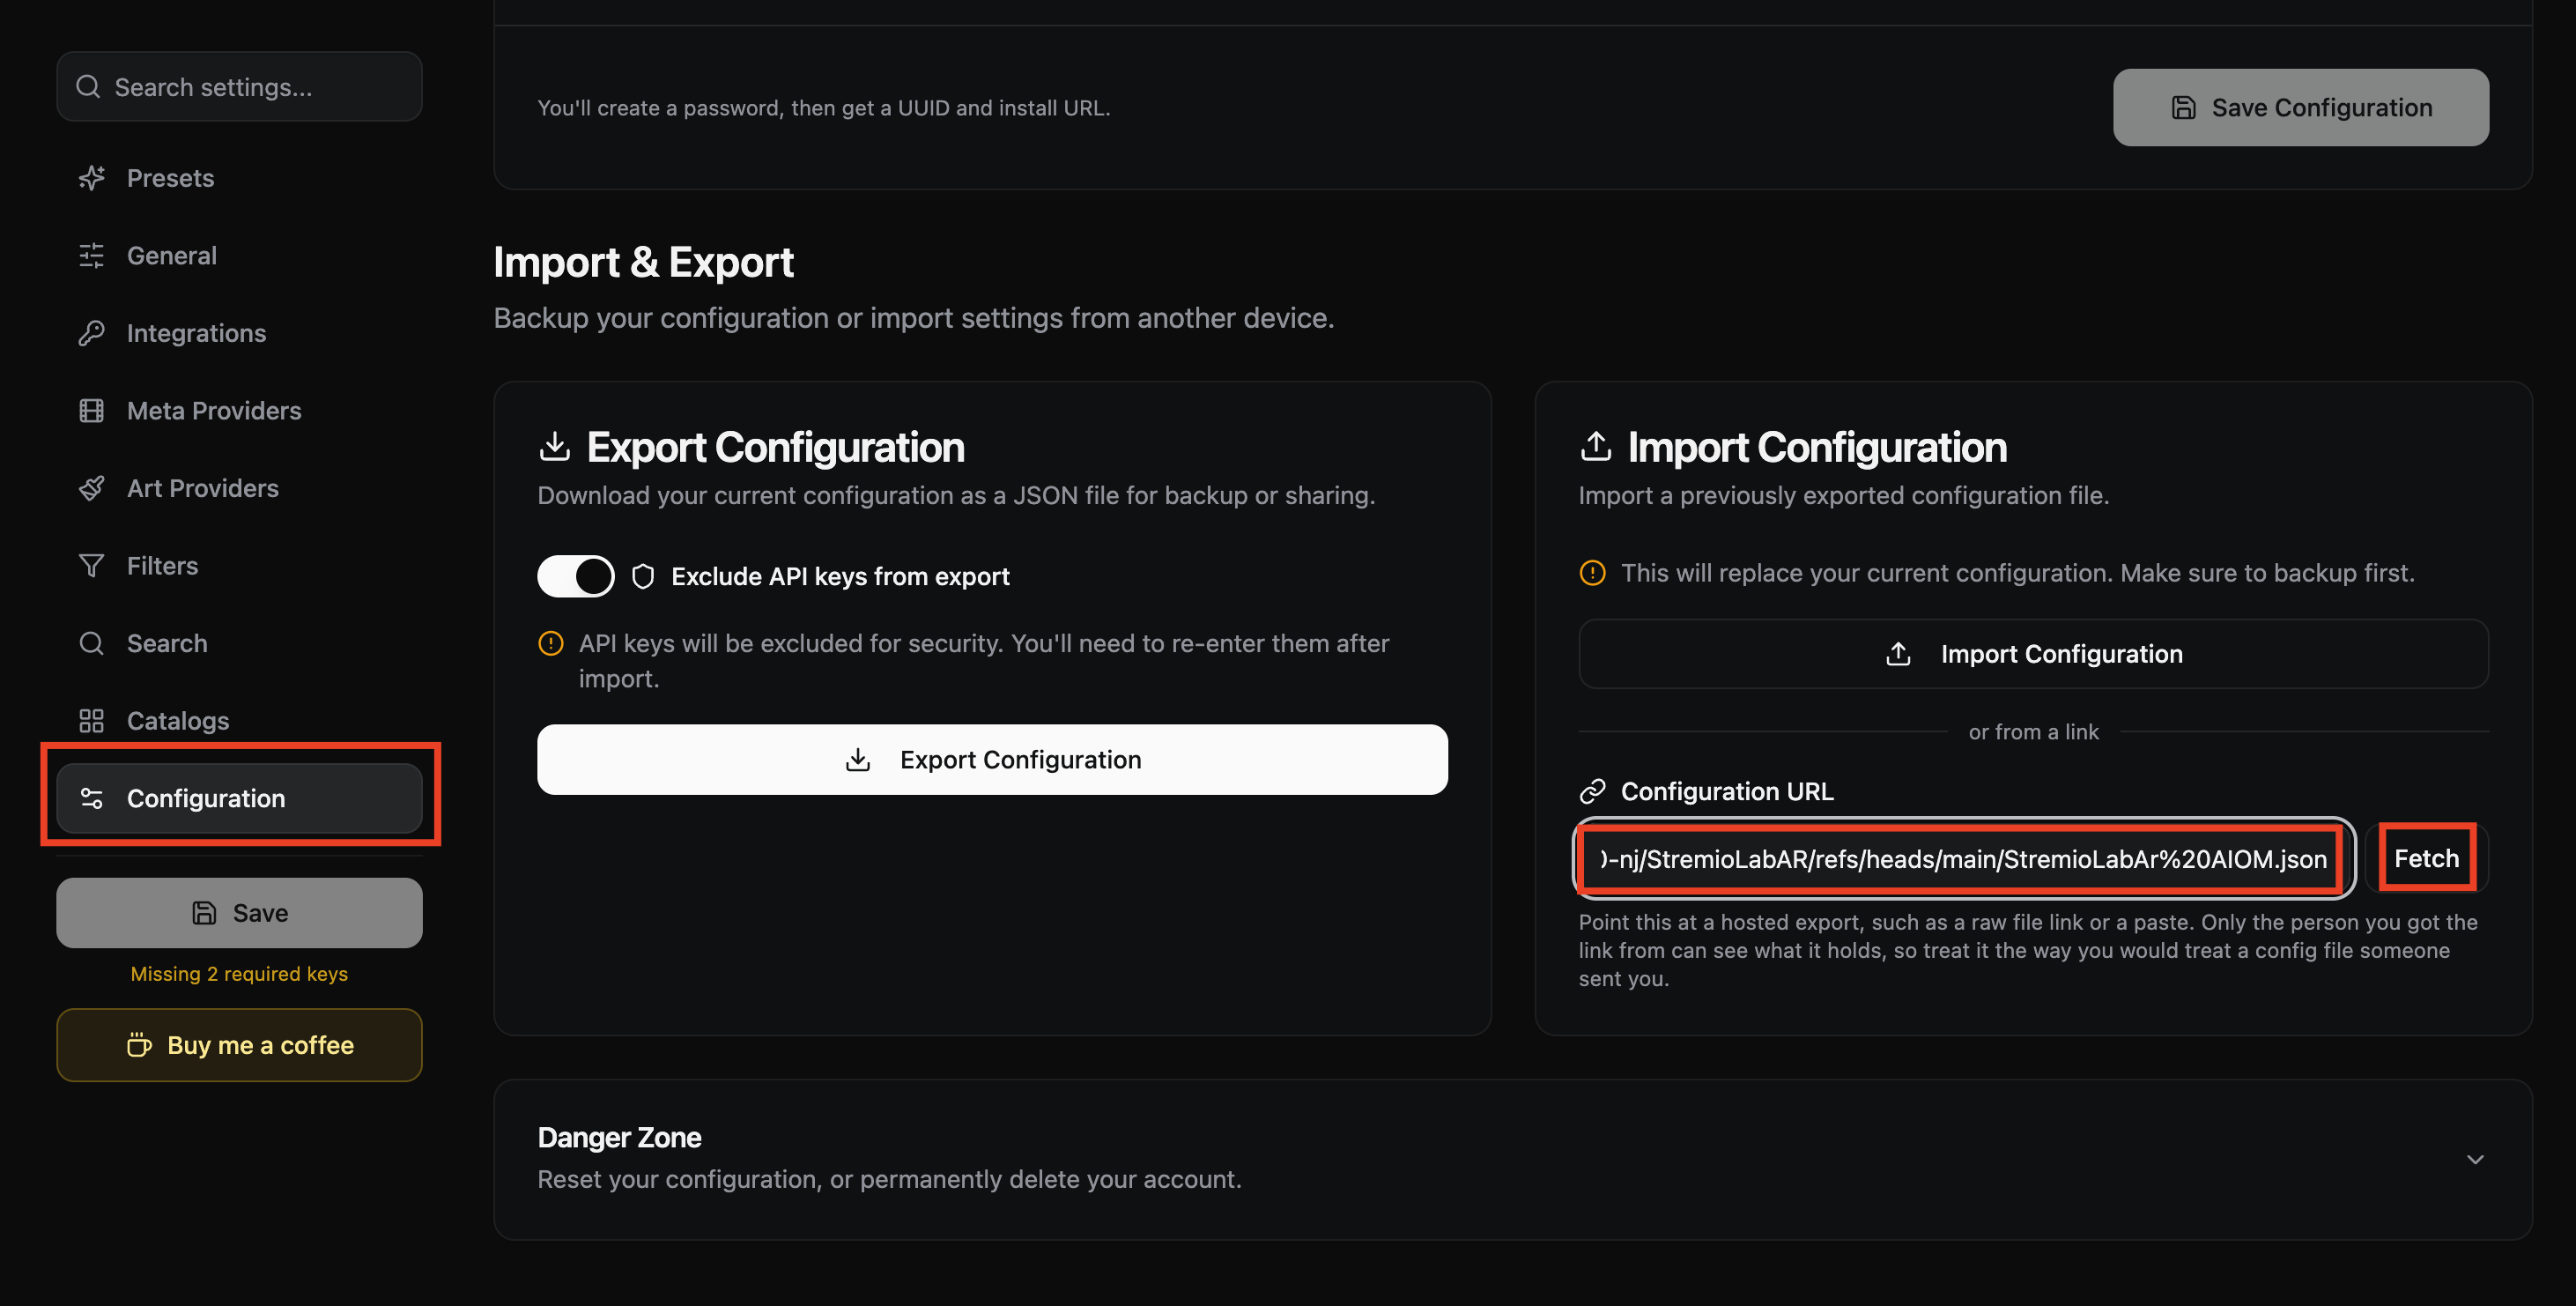The width and height of the screenshot is (2576, 1306).
Task: Click the Catalogs grid icon in the sidebar
Action: pyautogui.click(x=91, y=721)
